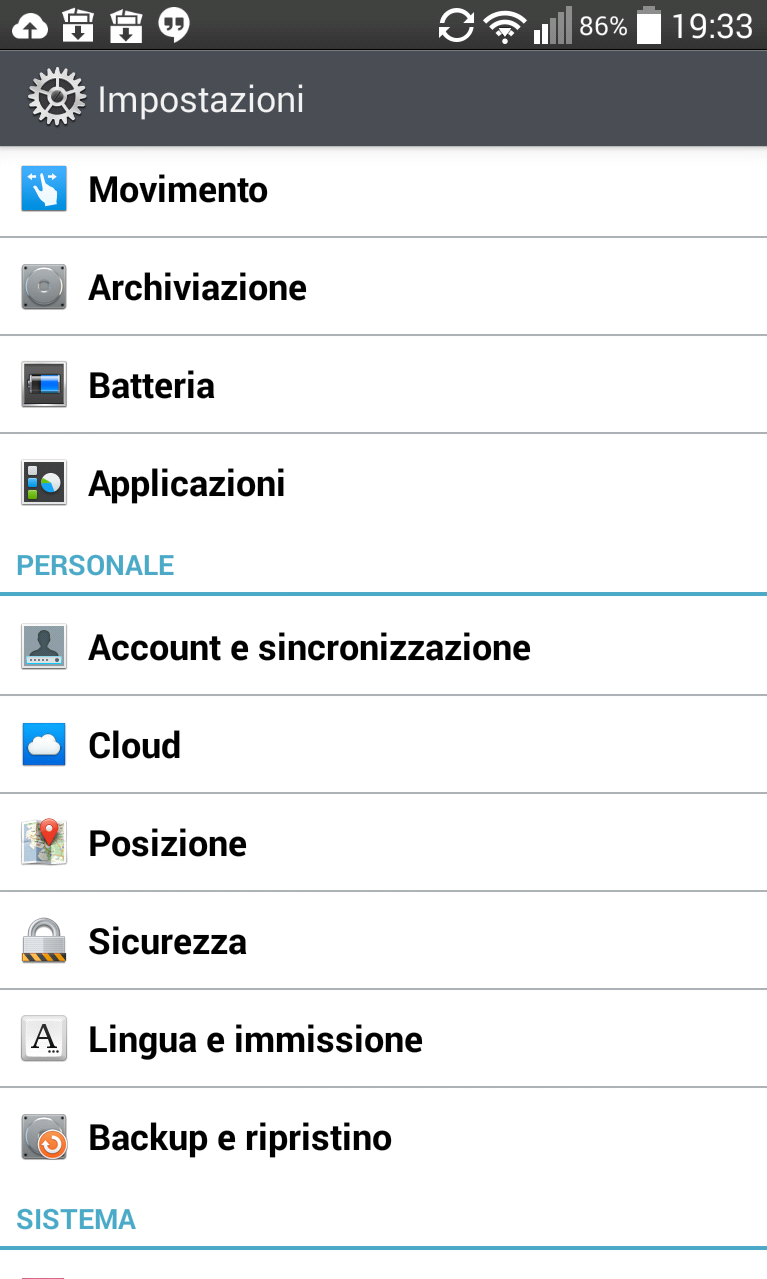Tap the Sicurezza padlock icon

[x=44, y=941]
